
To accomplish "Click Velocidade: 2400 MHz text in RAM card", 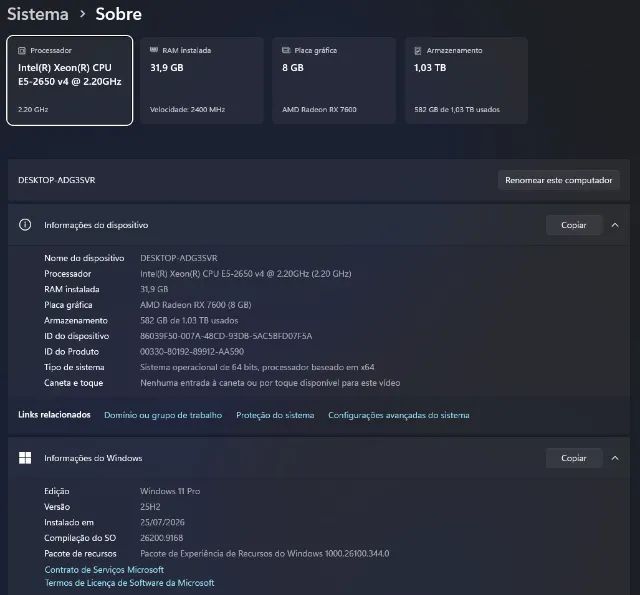I will coord(187,109).
